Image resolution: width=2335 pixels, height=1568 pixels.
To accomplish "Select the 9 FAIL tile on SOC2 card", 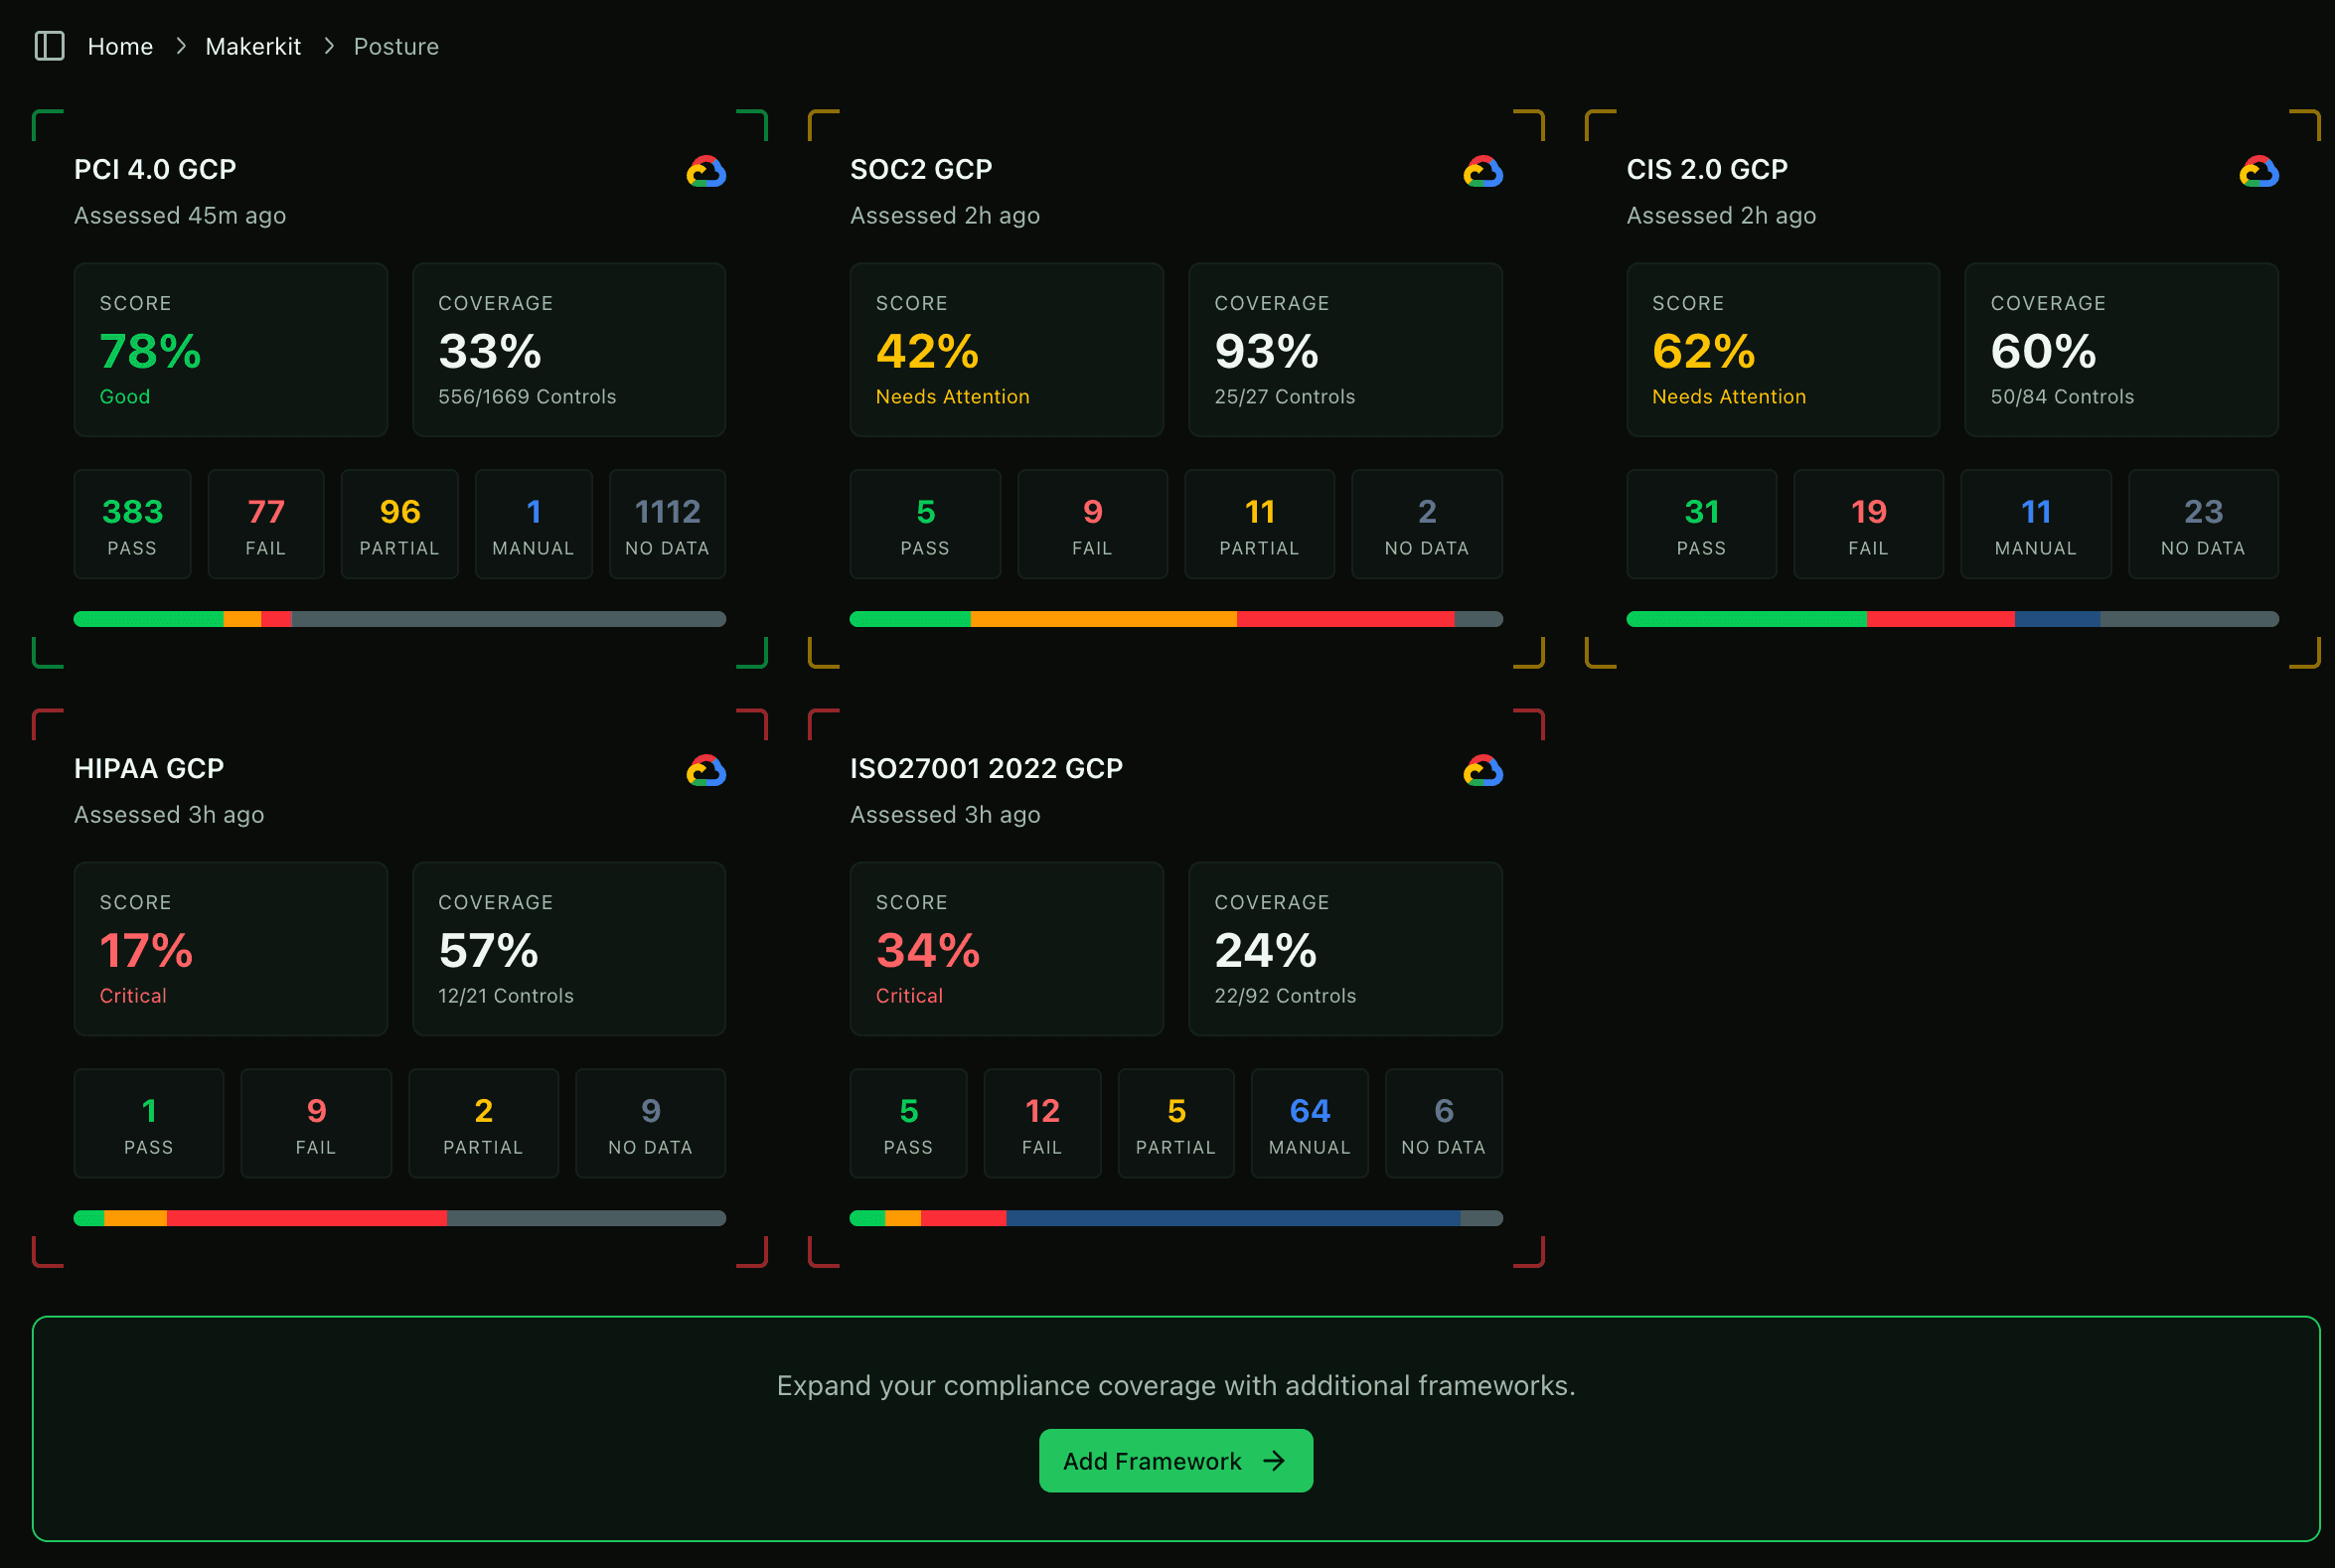I will 1092,524.
